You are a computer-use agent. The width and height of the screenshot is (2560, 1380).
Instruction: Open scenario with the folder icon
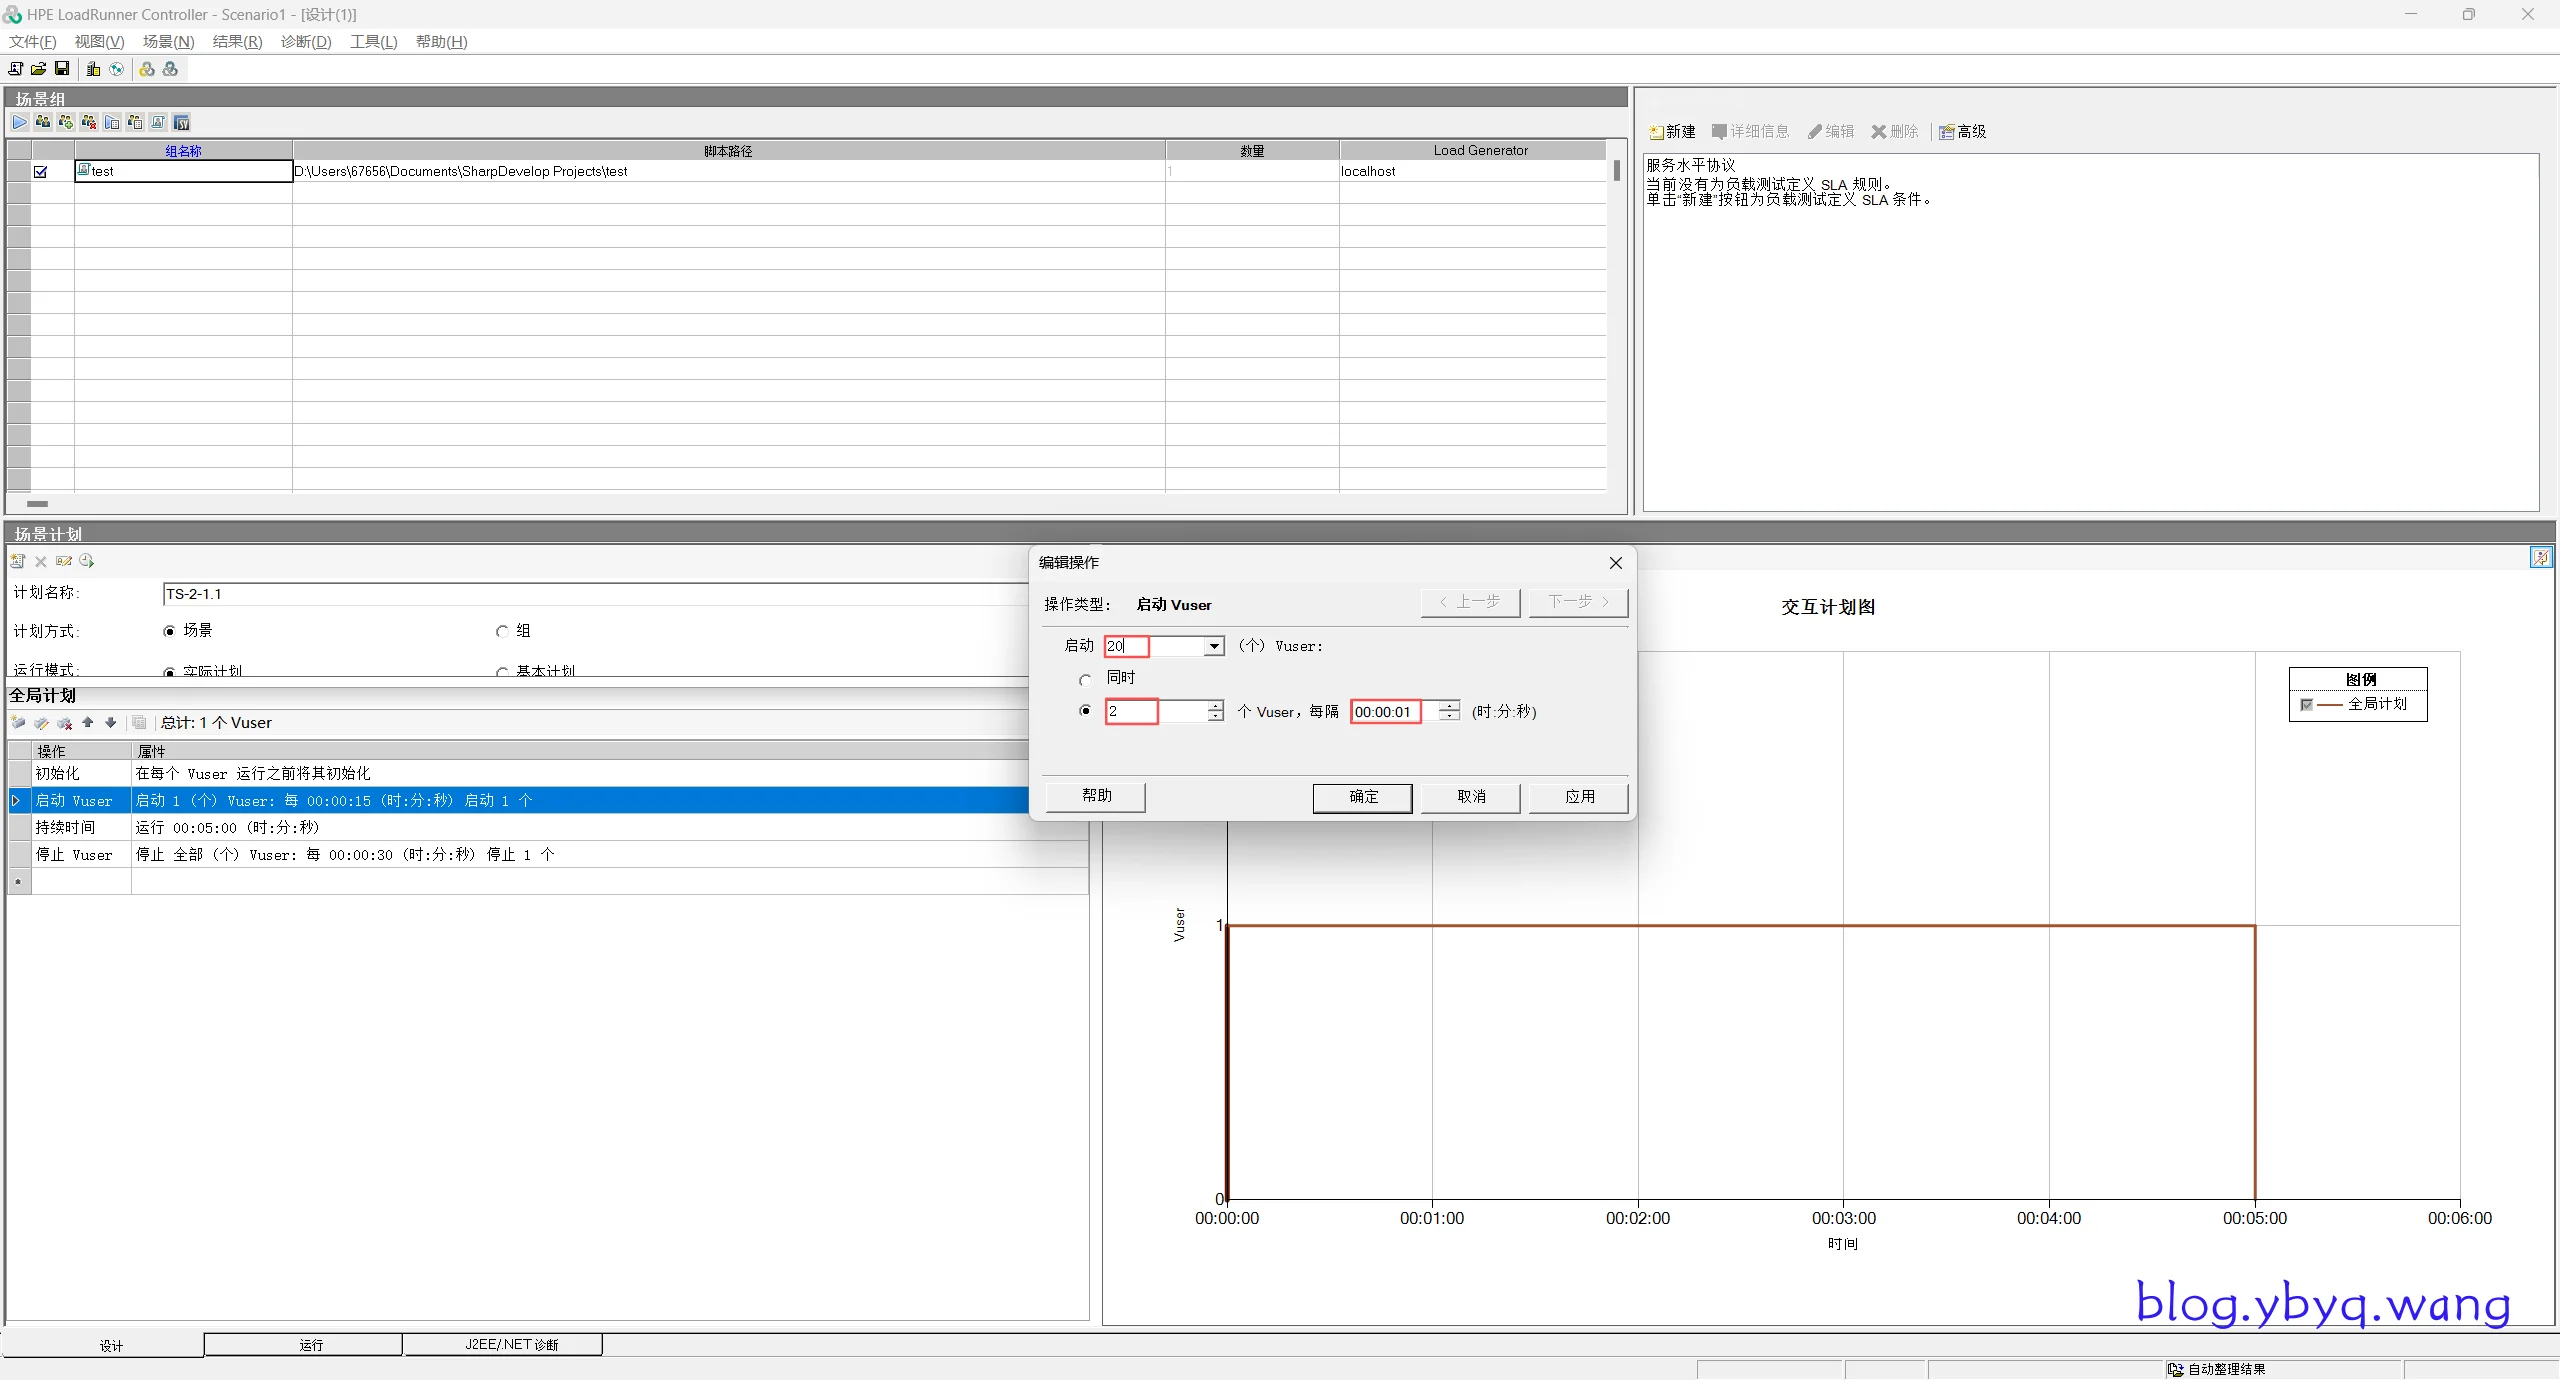click(x=39, y=69)
